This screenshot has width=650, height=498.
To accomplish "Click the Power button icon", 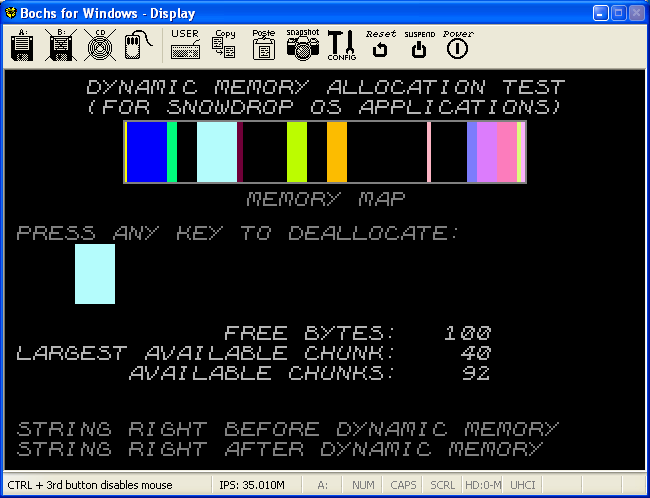I will click(458, 45).
